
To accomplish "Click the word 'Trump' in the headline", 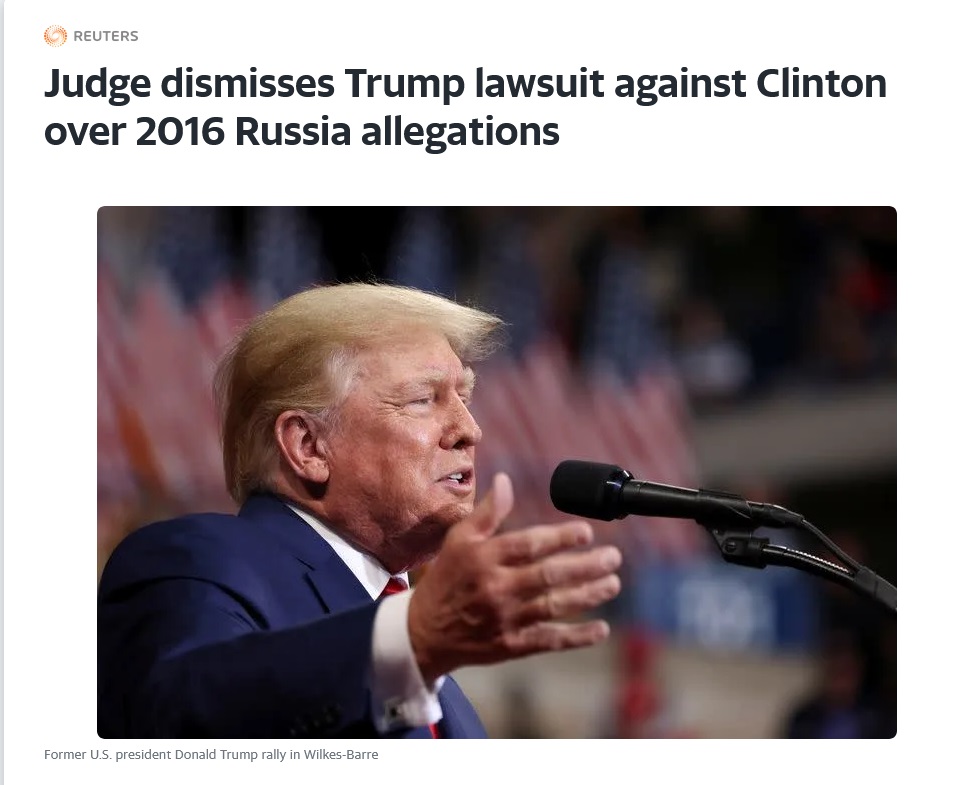I will pos(404,85).
